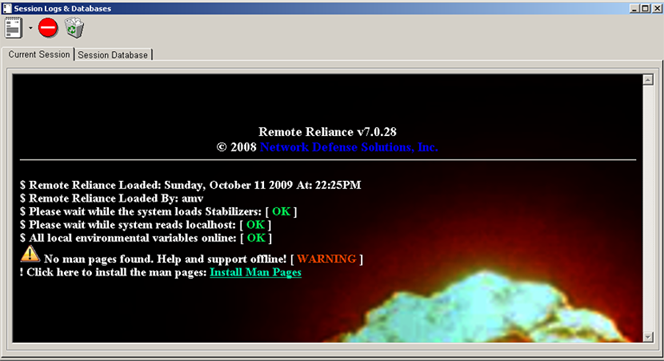Image resolution: width=664 pixels, height=361 pixels.
Task: Click the window system icon in title bar
Action: point(7,8)
